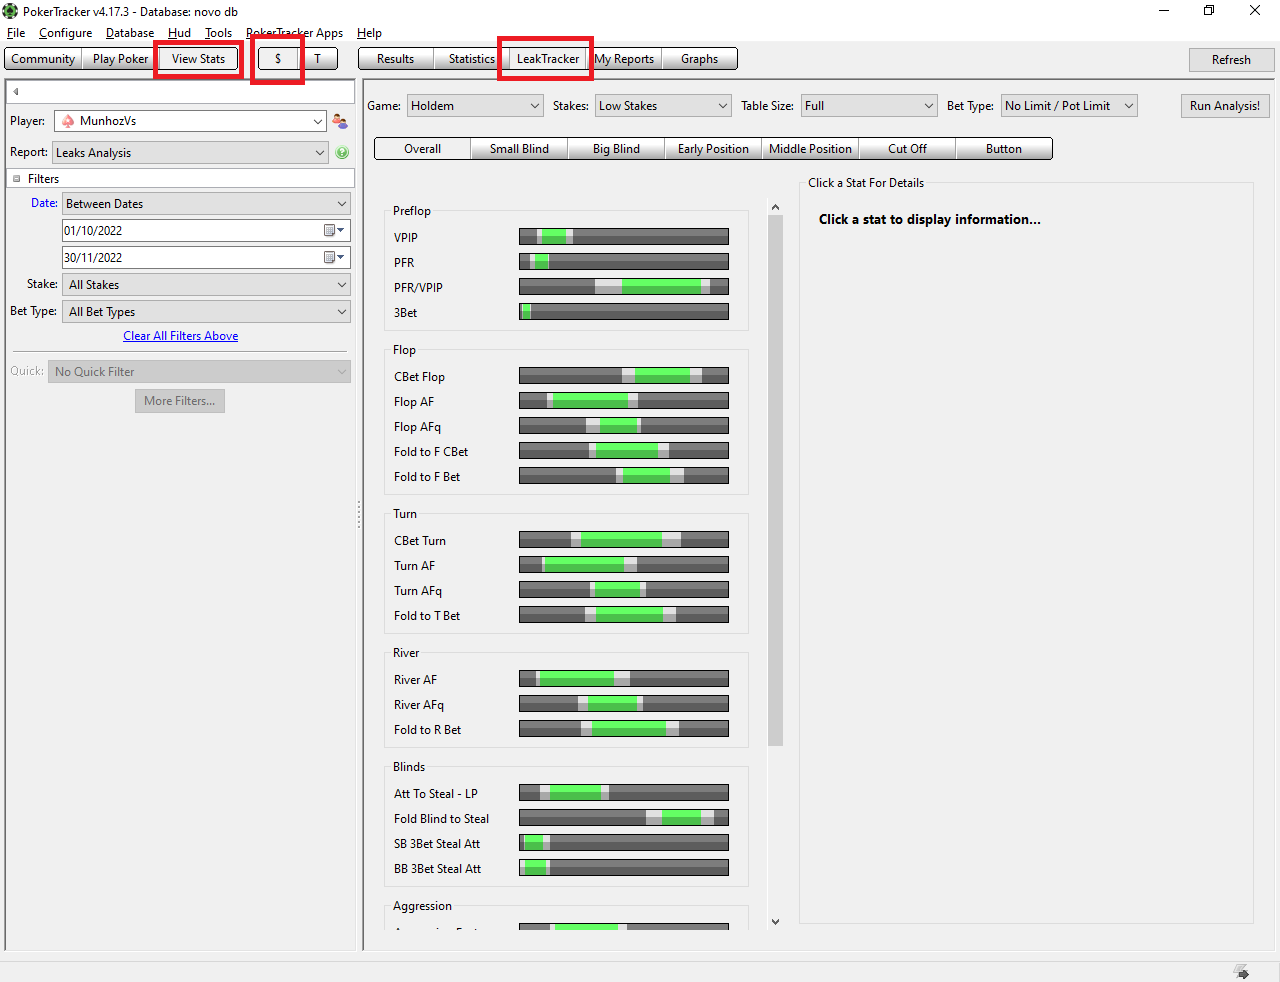Open the File menu

pos(16,33)
